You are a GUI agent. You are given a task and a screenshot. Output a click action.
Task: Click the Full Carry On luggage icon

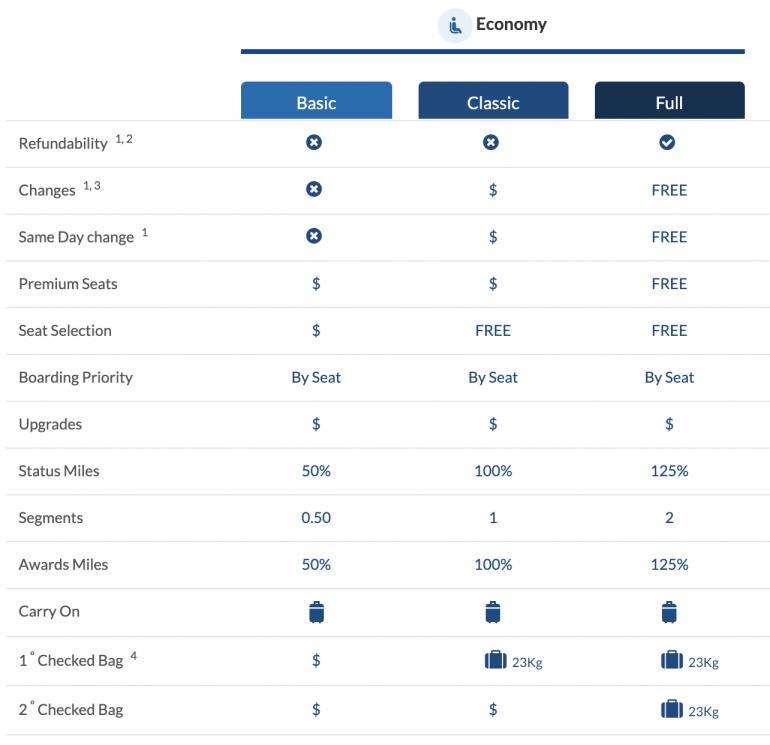coord(669,612)
